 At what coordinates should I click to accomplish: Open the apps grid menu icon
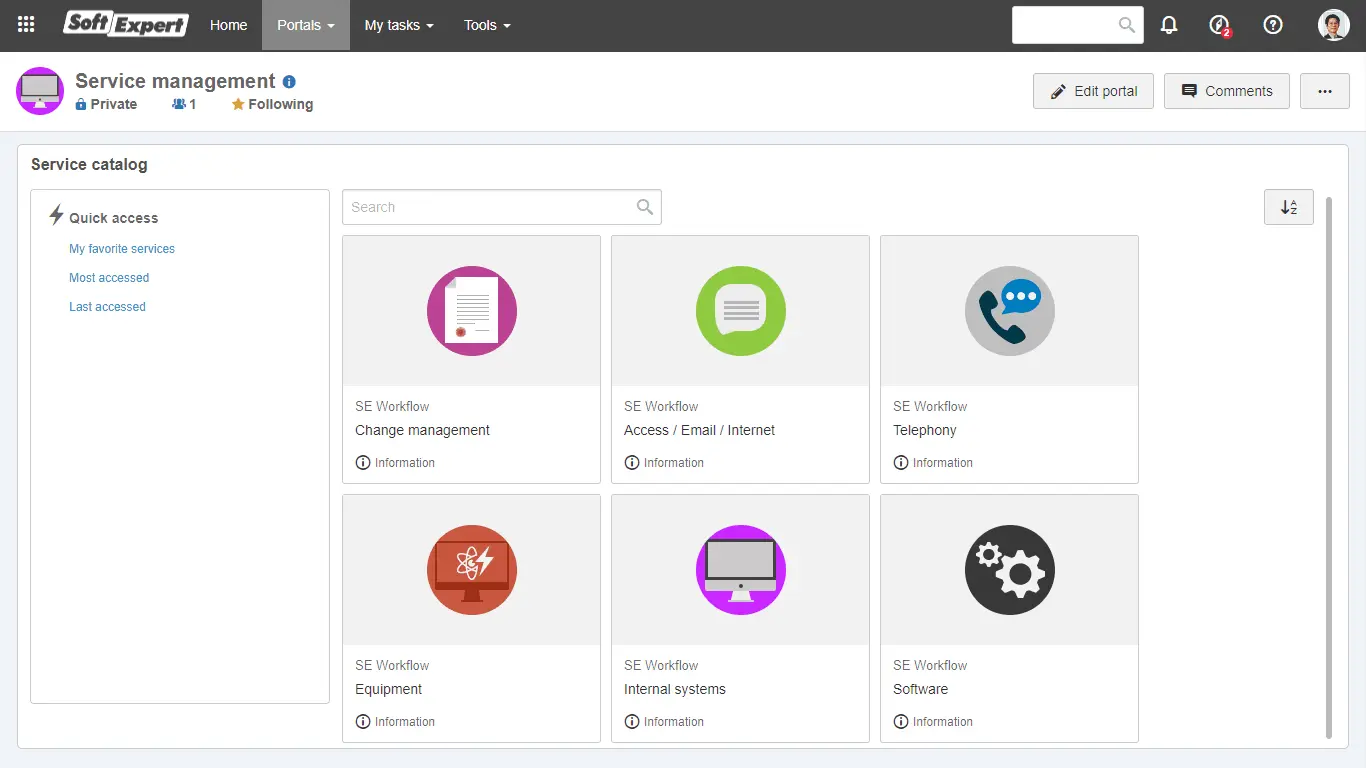tap(26, 25)
